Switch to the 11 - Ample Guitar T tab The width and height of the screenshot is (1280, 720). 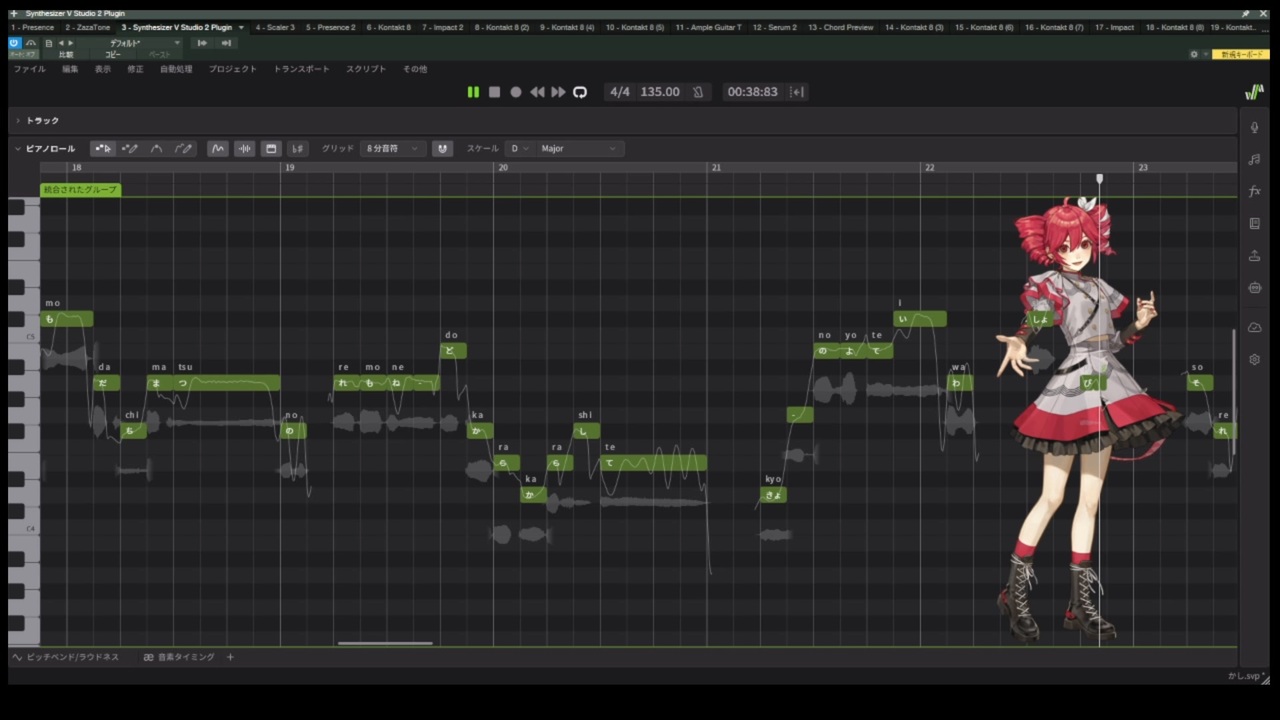709,28
